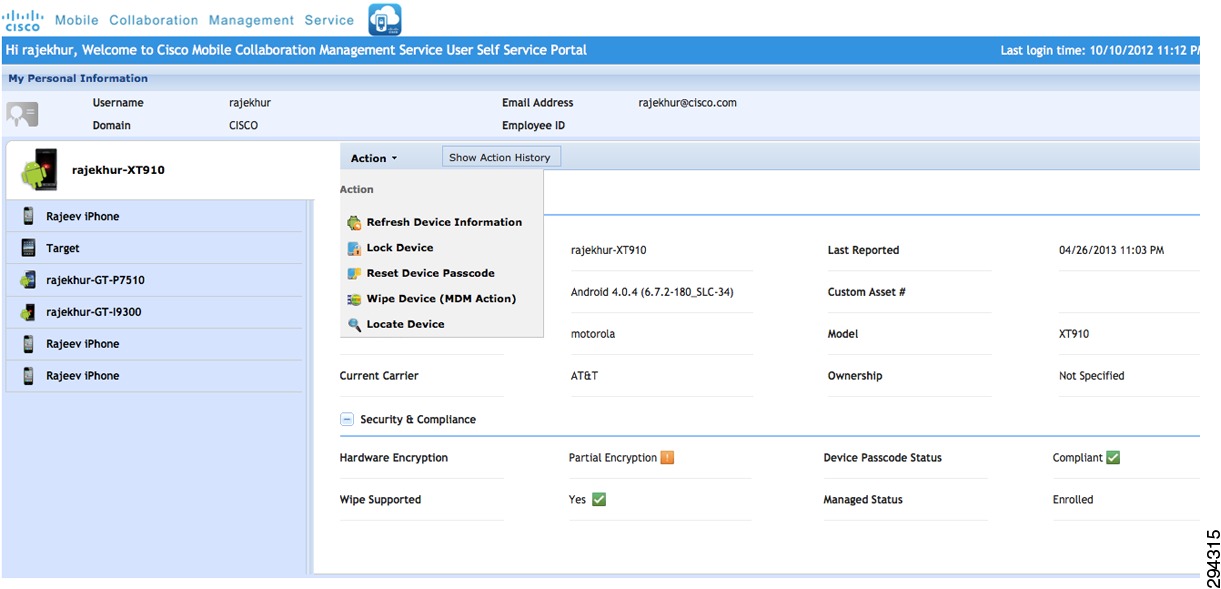Viewport: 1221px width, 589px height.
Task: Collapse the Security & Compliance section
Action: [347, 420]
